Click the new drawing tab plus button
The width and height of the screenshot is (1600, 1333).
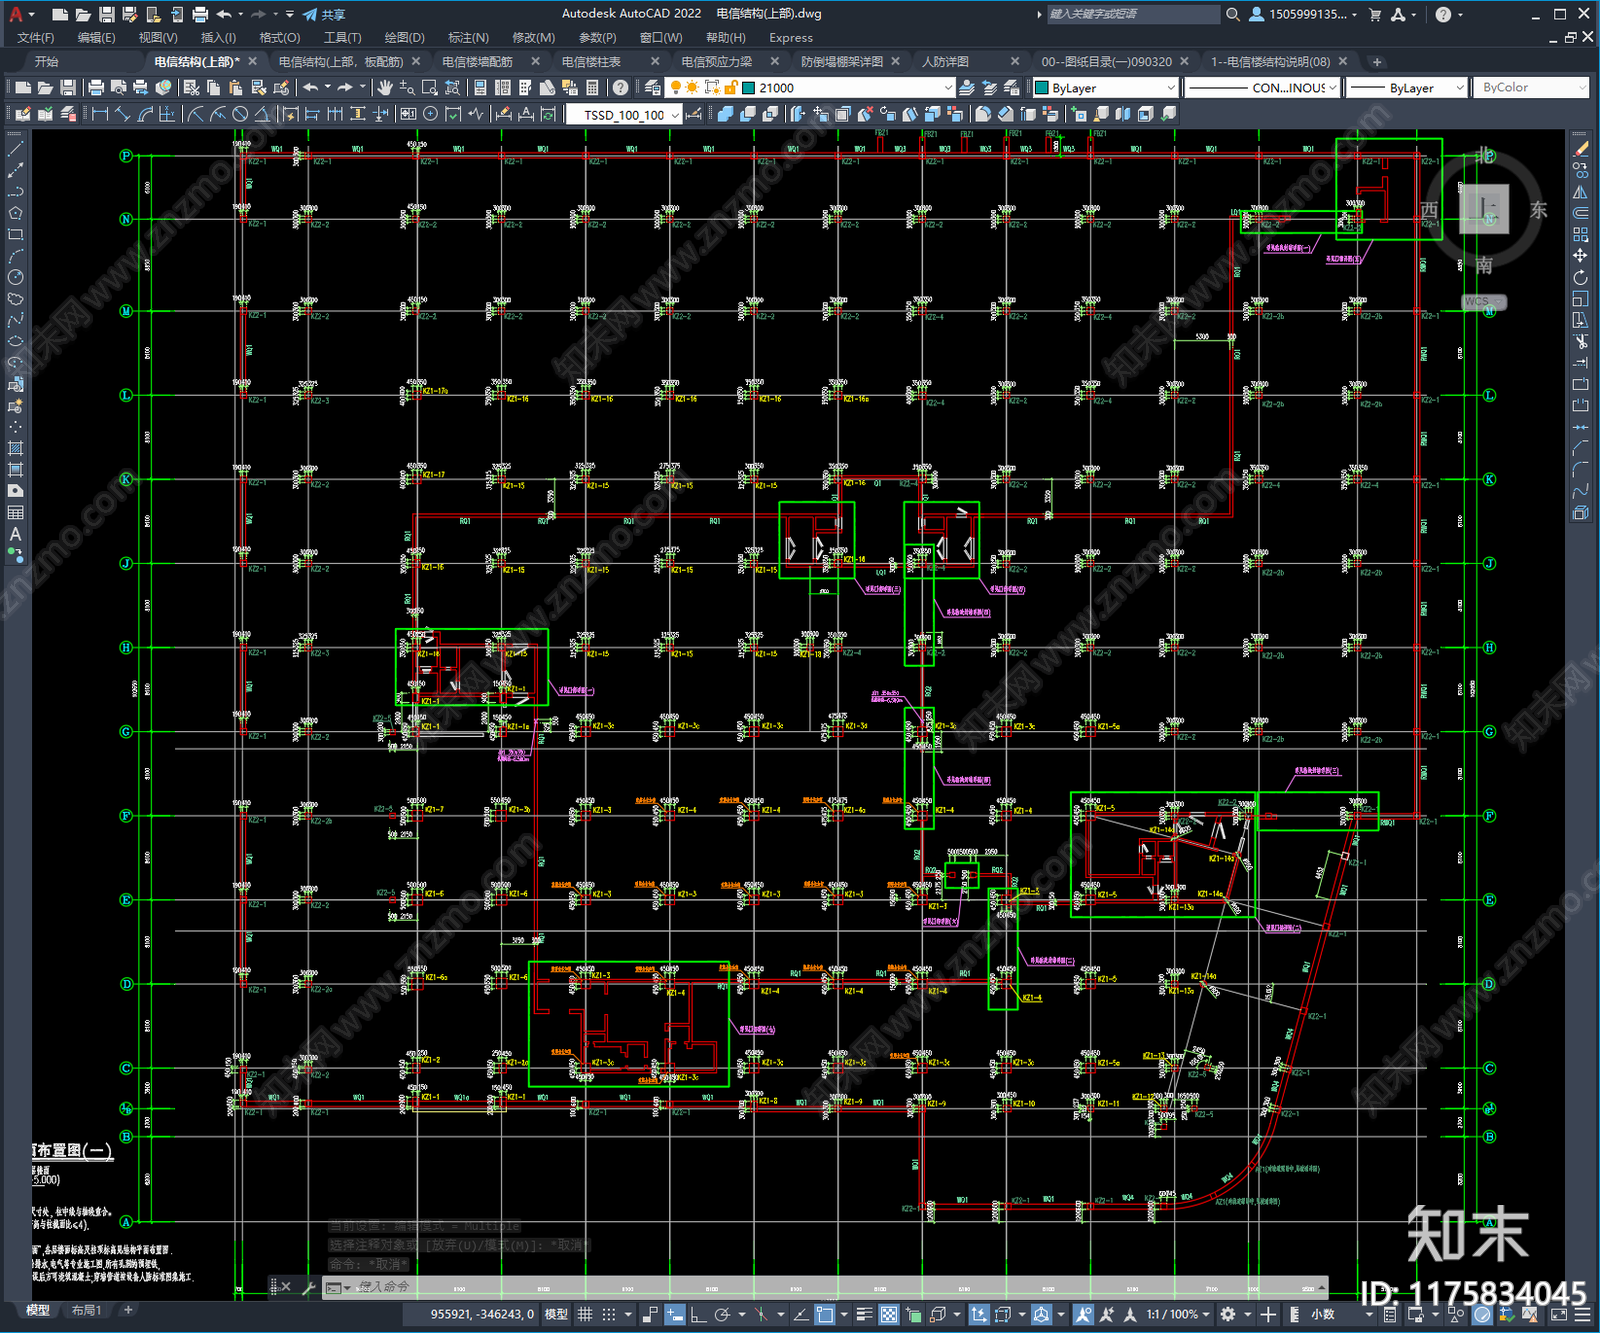point(1377,62)
